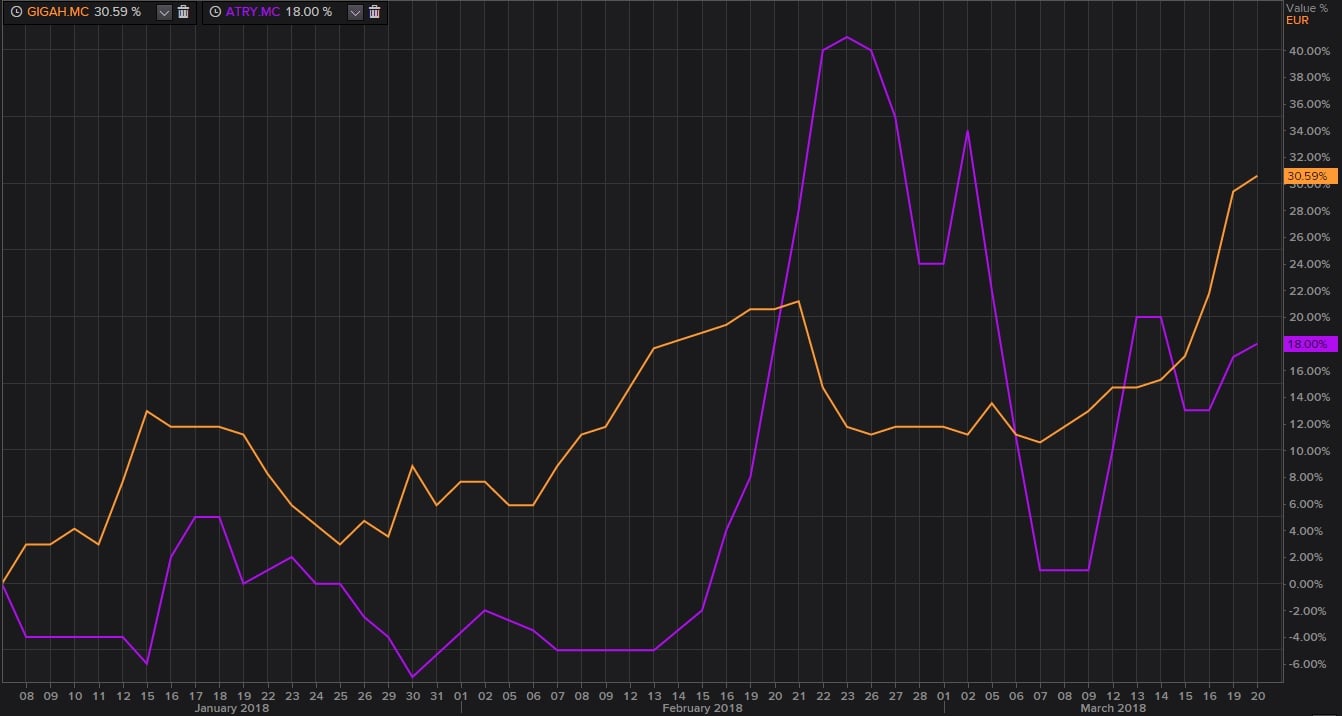
Task: Click the date 20 at the timeline's right end
Action: (1257, 693)
